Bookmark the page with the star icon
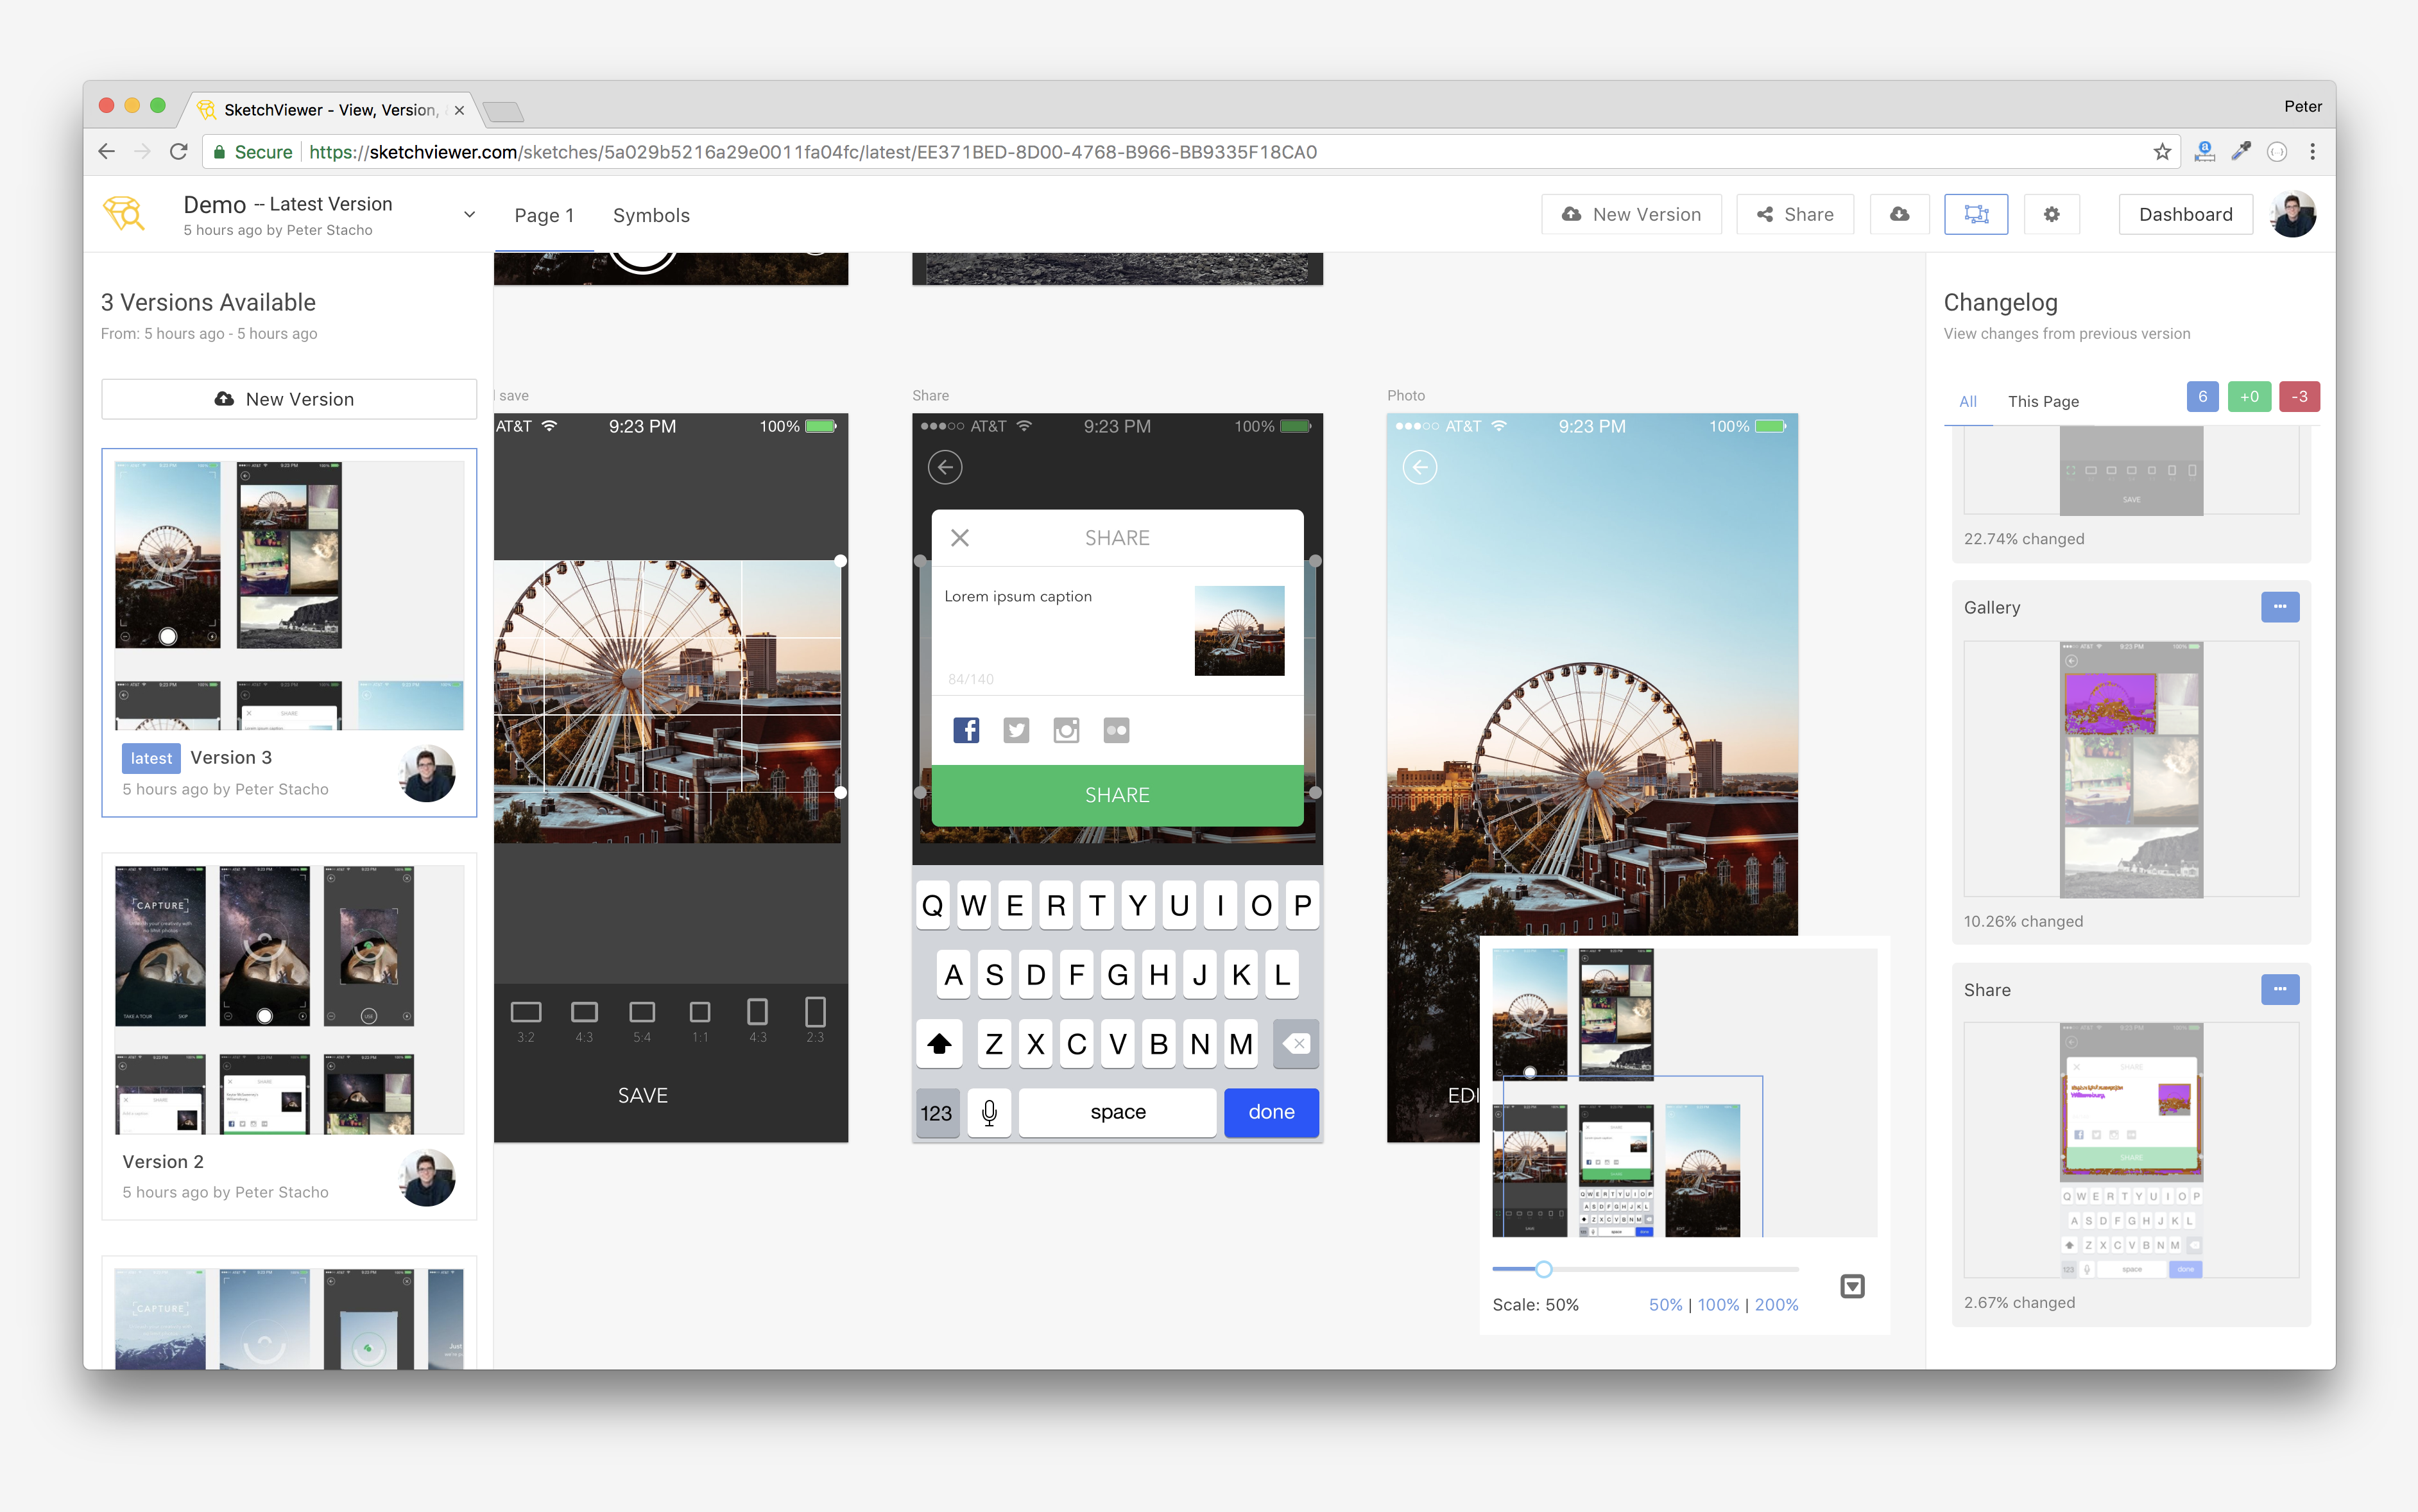 2162,151
